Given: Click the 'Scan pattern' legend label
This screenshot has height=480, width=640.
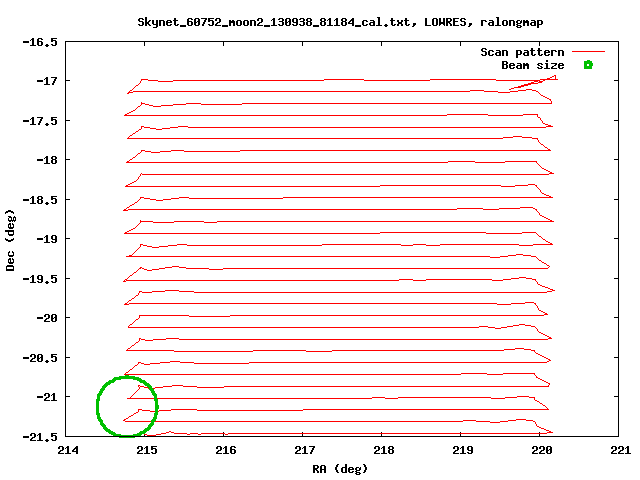Looking at the screenshot, I should 522,52.
